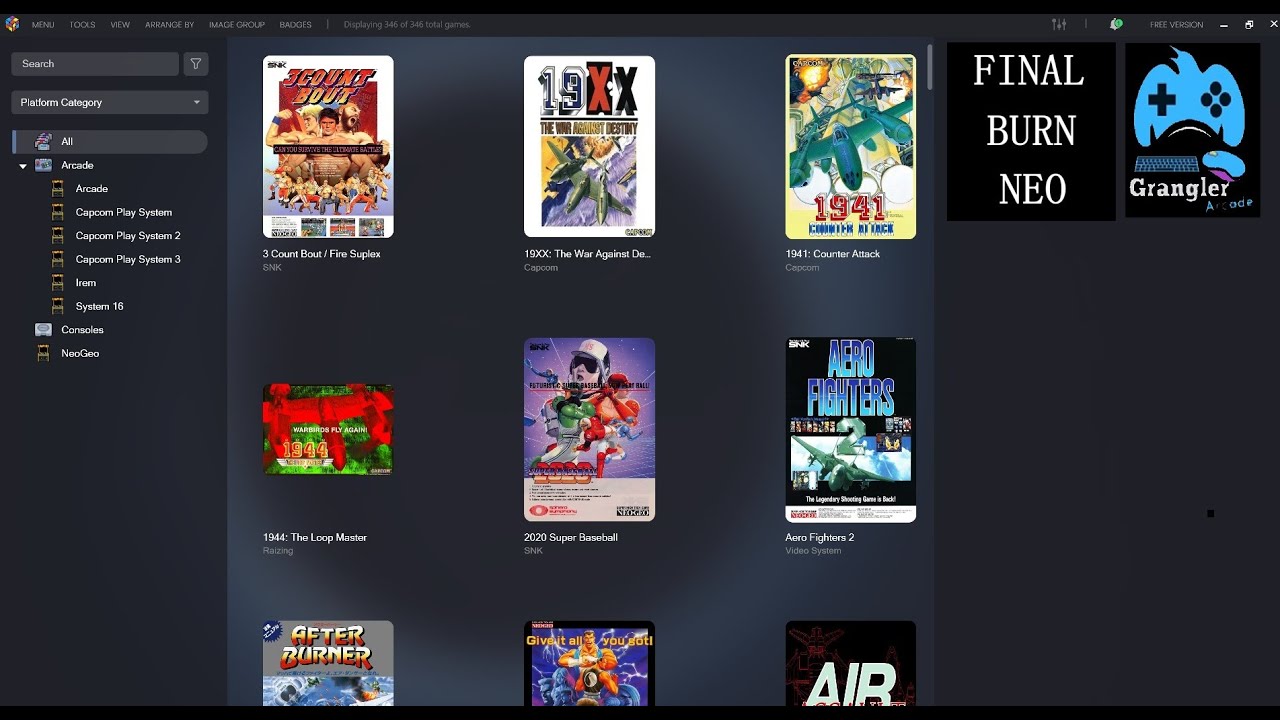Click the 'Aero Fighters 2' title
Image resolution: width=1280 pixels, height=720 pixels.
tap(819, 538)
